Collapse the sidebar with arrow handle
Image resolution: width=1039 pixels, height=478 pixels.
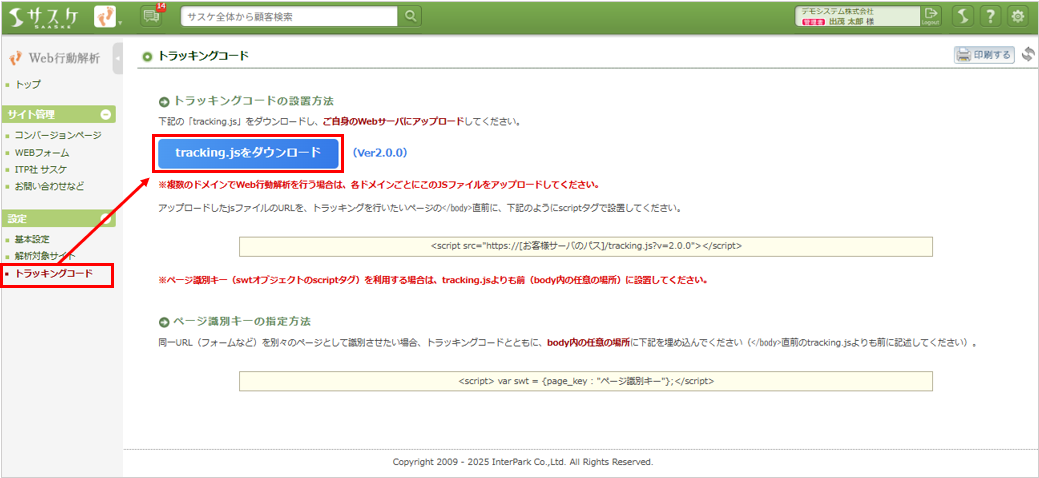[117, 59]
